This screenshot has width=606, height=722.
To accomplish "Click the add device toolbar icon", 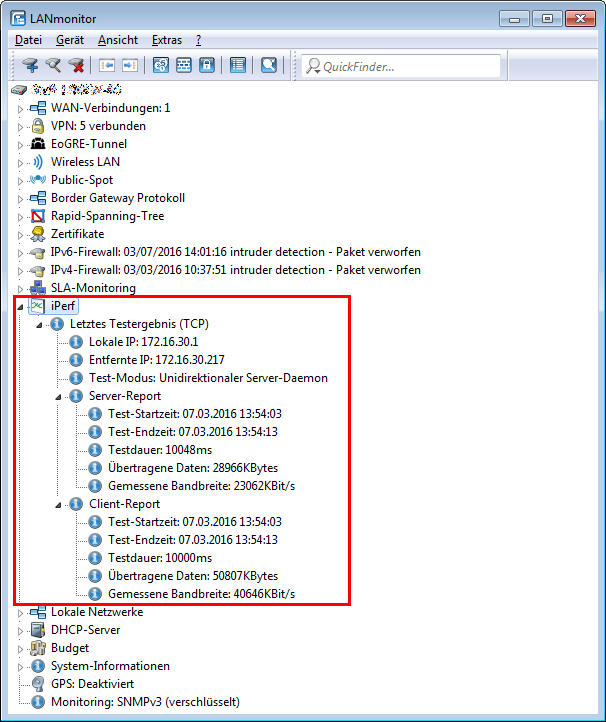I will coord(30,66).
